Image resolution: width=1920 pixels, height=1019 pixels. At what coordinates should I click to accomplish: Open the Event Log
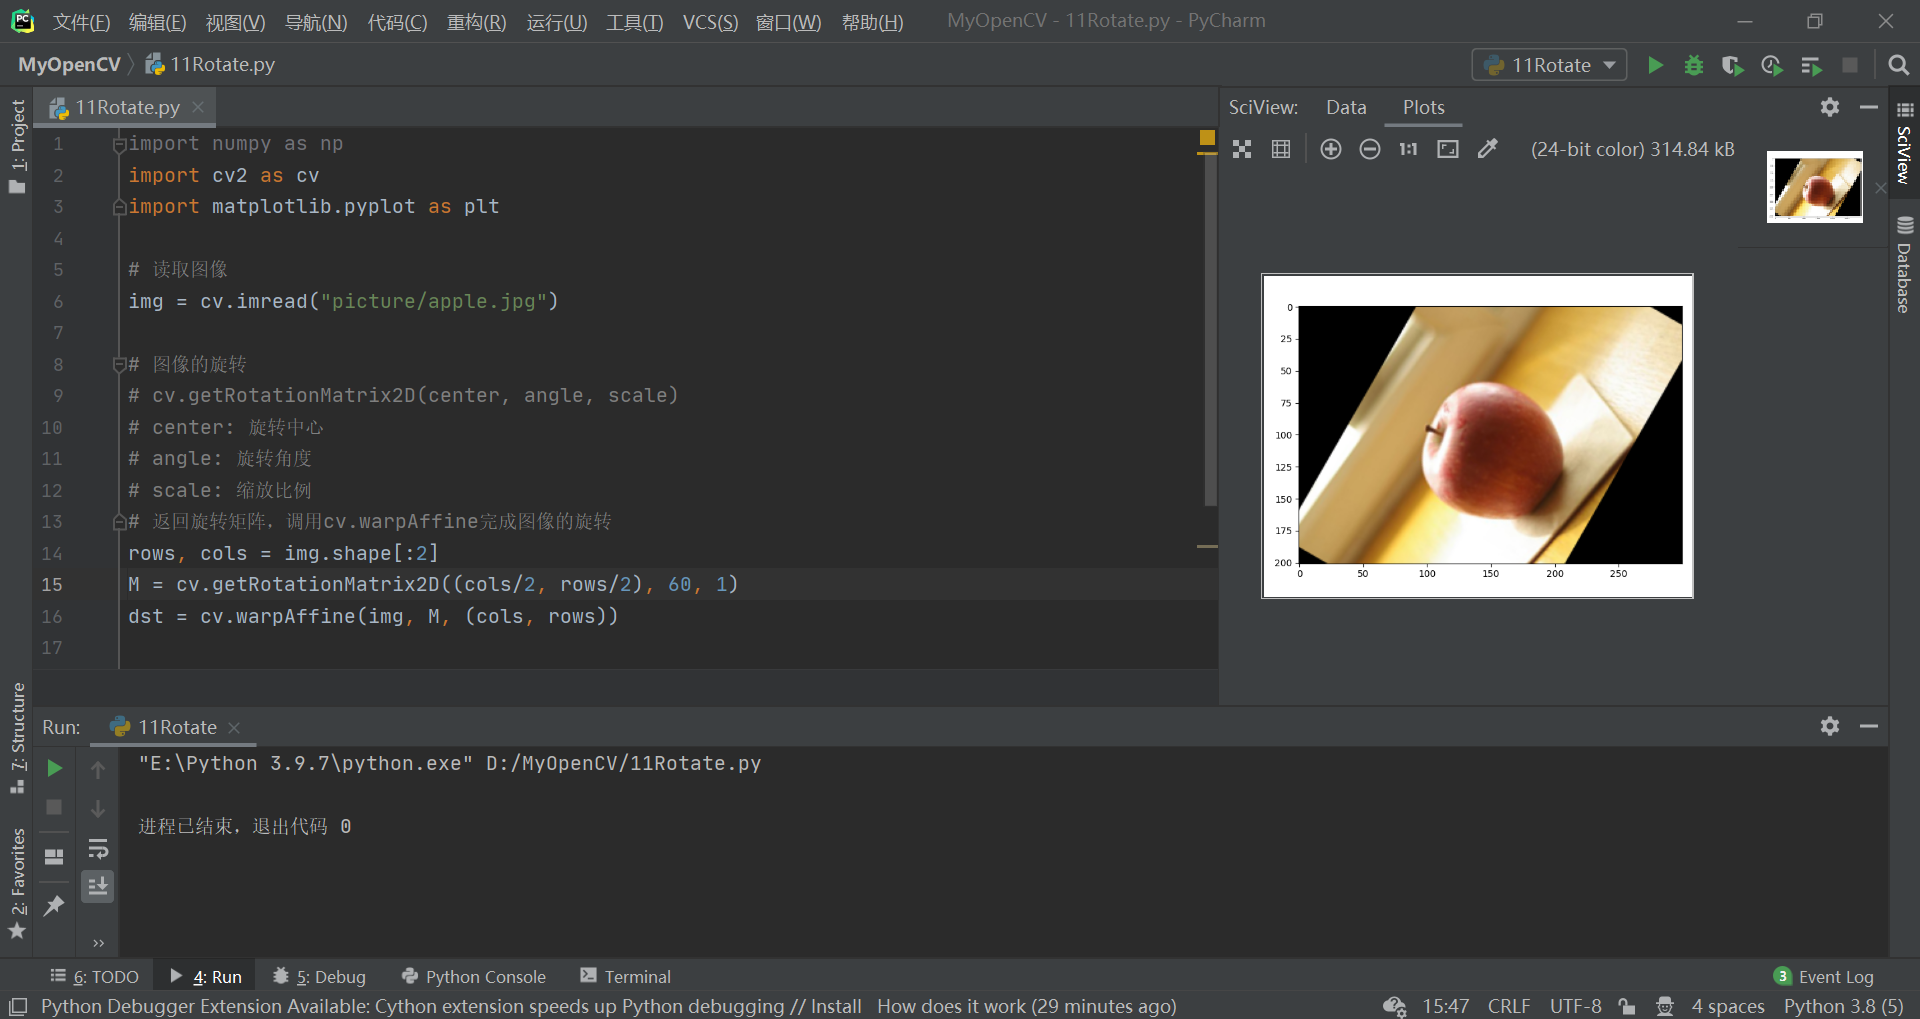click(x=1836, y=976)
